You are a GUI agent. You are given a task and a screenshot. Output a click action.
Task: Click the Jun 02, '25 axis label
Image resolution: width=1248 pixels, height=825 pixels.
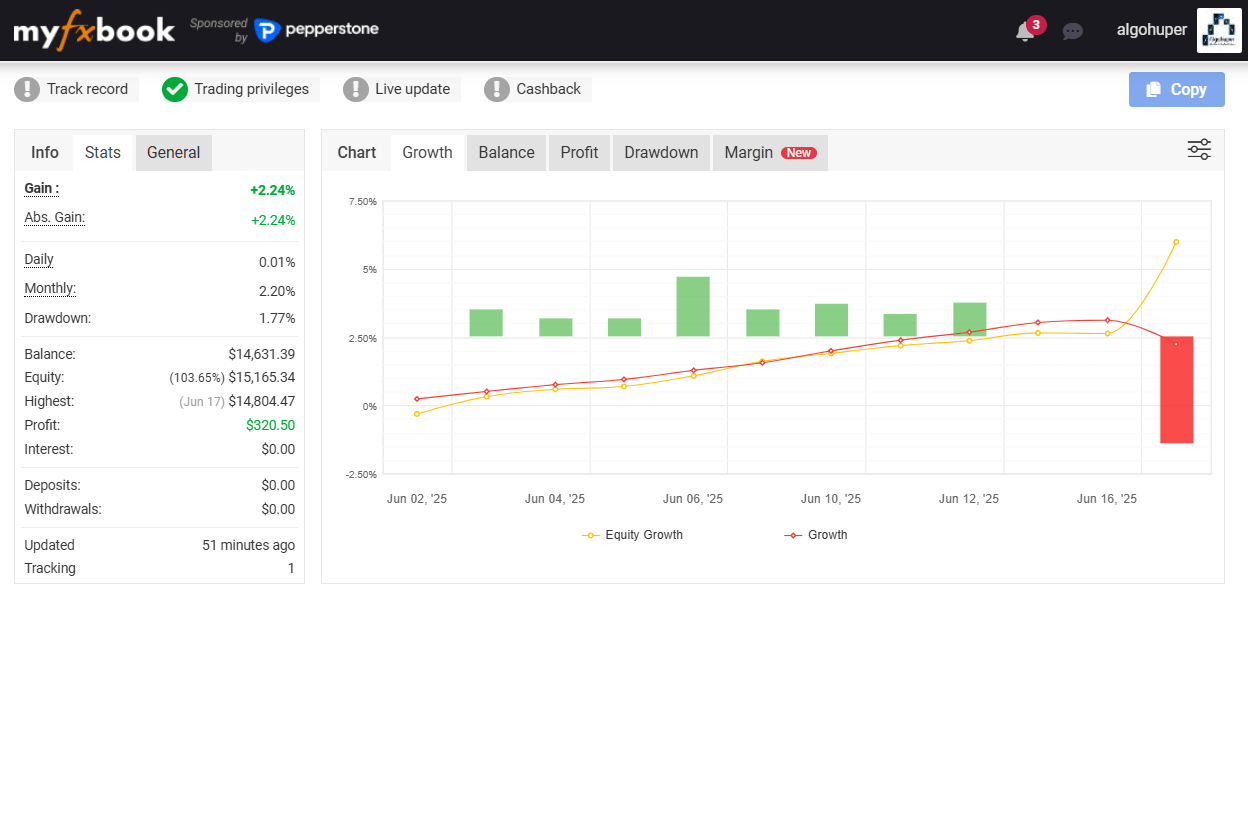[417, 499]
